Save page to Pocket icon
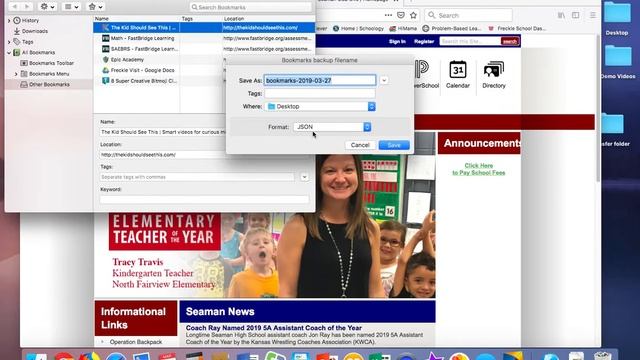The height and width of the screenshot is (360, 640). [401, 15]
